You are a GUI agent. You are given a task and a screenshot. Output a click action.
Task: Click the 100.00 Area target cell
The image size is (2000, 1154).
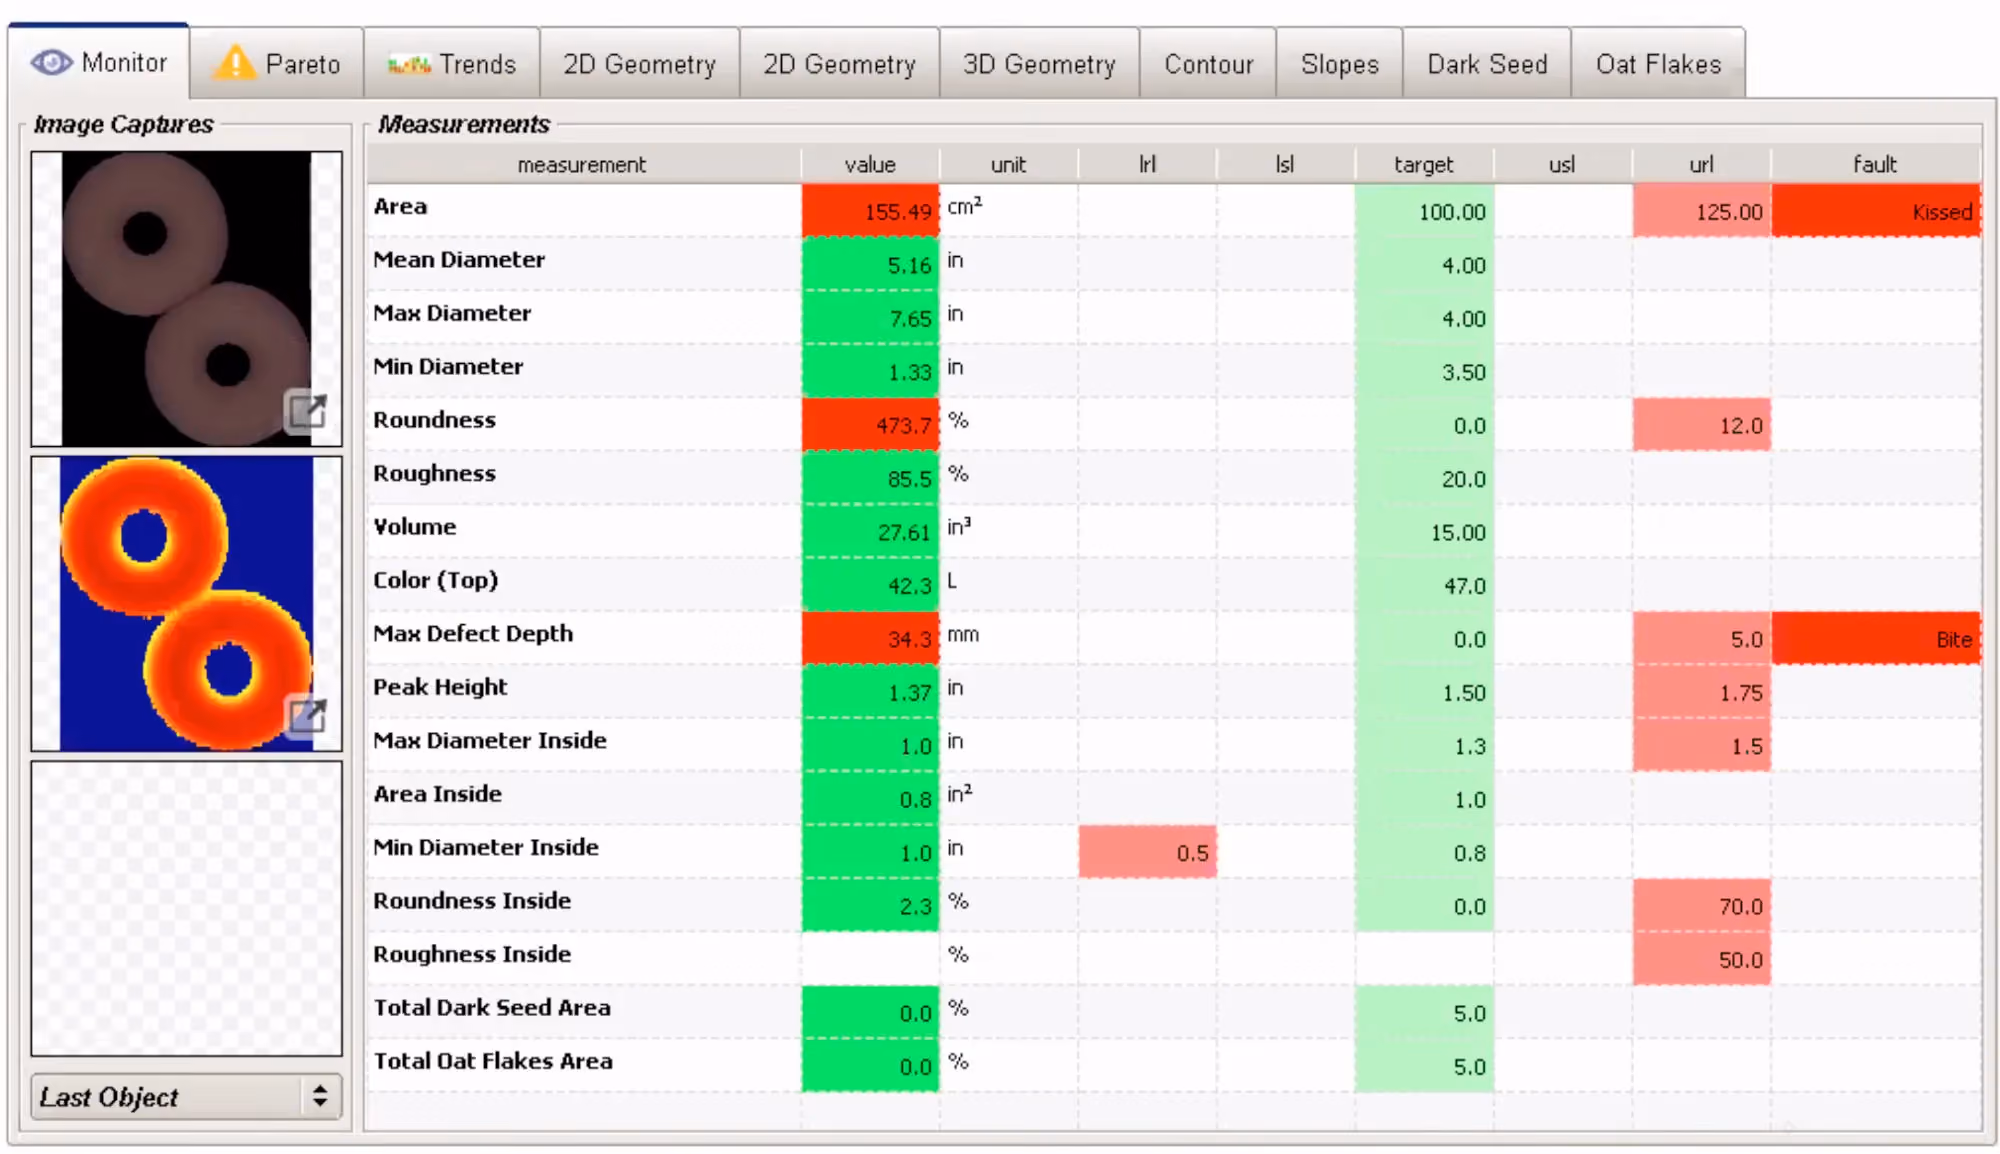tap(1424, 211)
